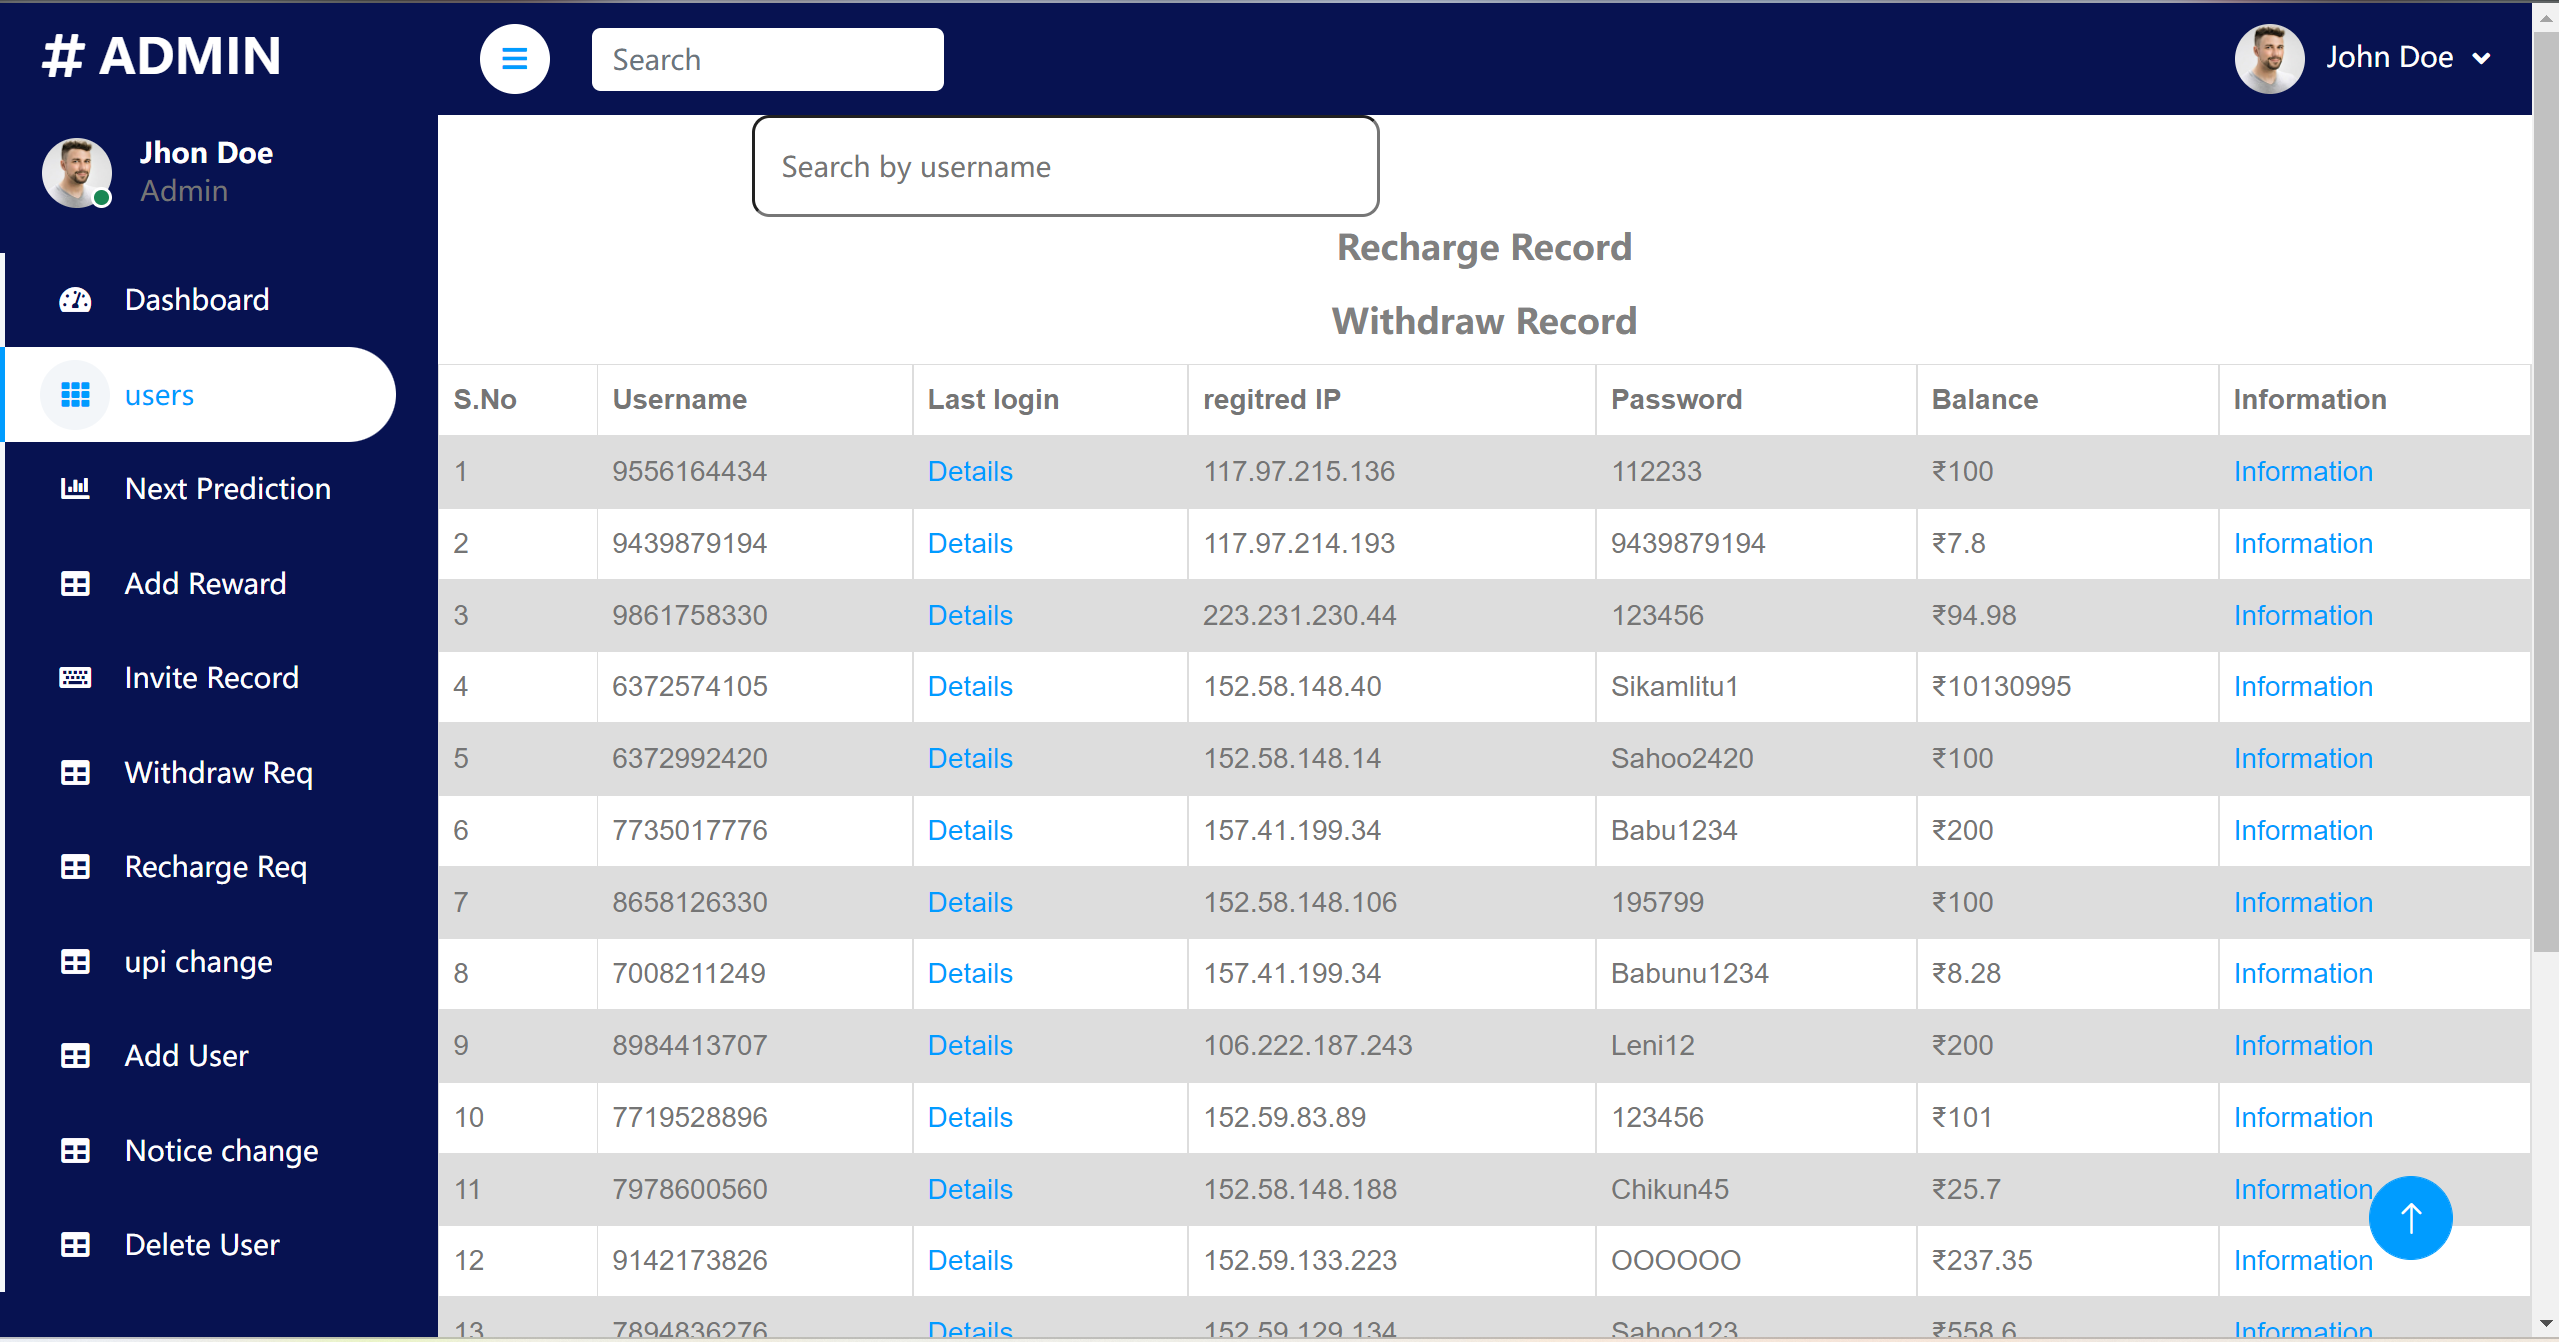
Task: Click the Recharge Record heading link
Action: [1483, 247]
